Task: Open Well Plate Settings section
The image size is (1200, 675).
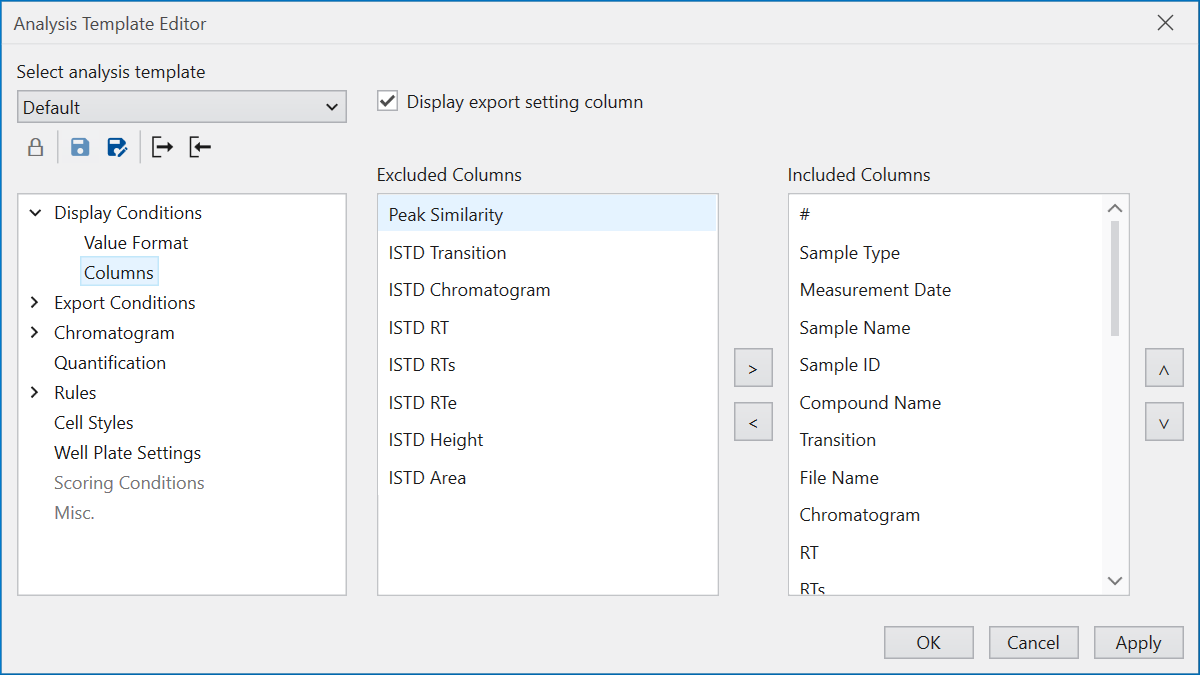Action: 127,453
